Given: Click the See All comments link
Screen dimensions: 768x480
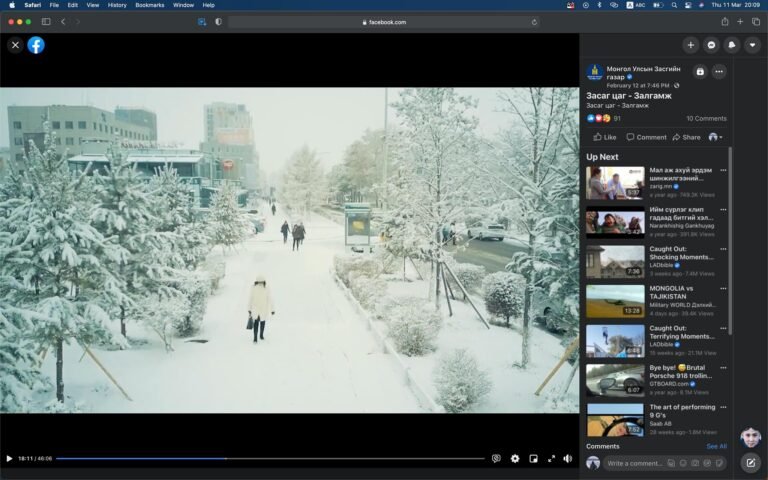Looking at the screenshot, I should 716,446.
